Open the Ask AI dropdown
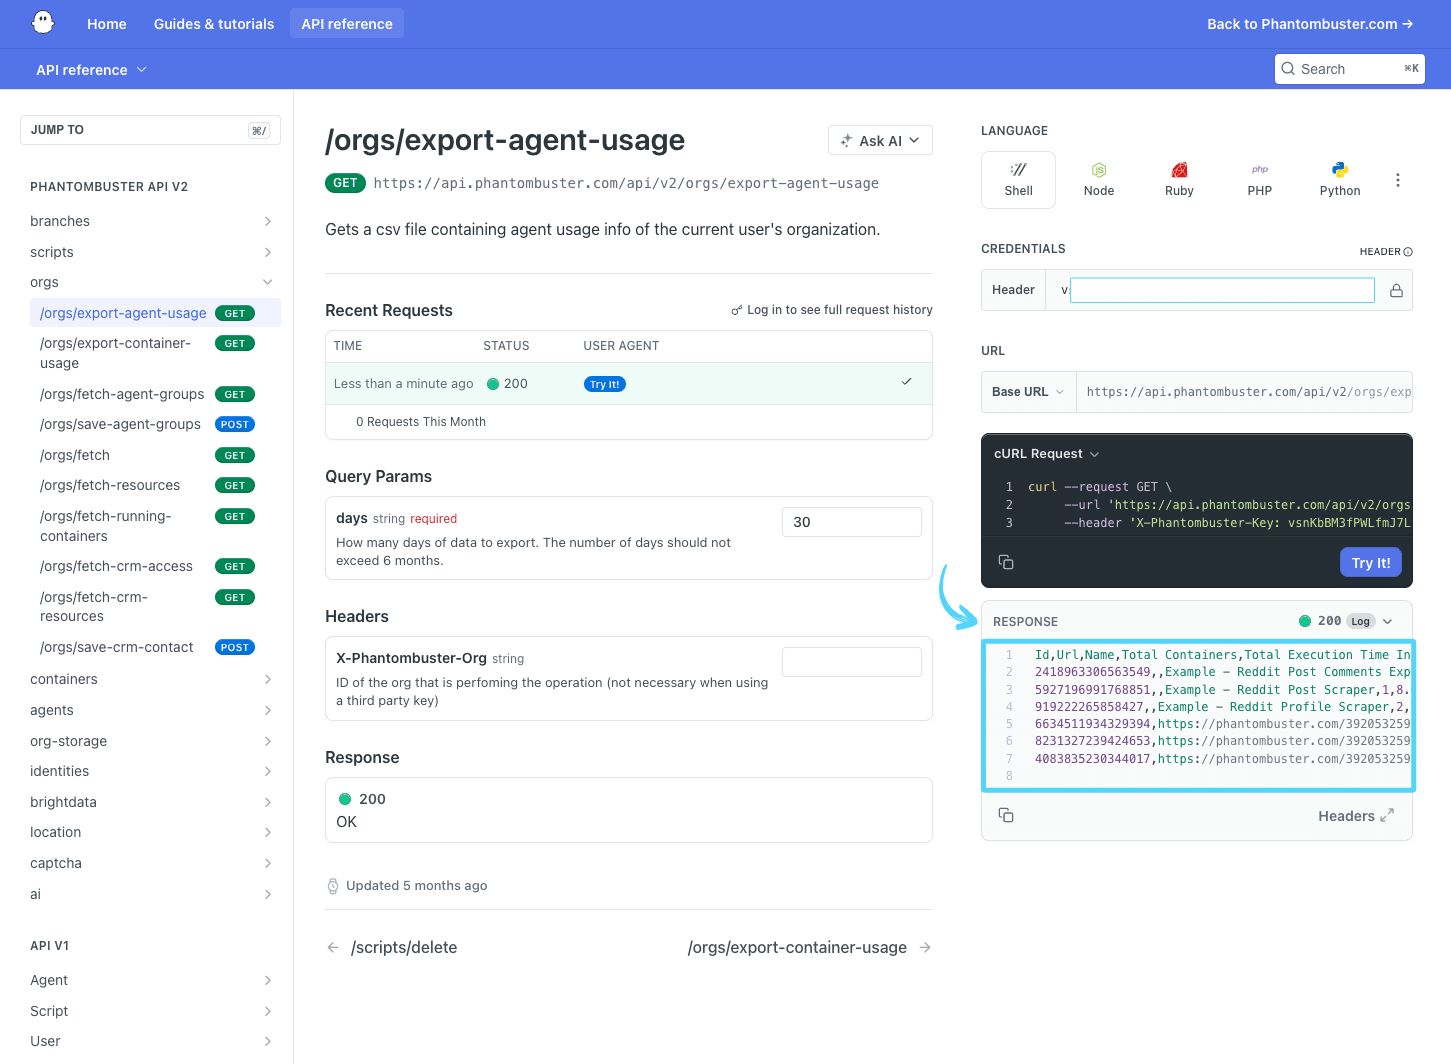Viewport: 1451px width, 1064px height. coord(880,140)
